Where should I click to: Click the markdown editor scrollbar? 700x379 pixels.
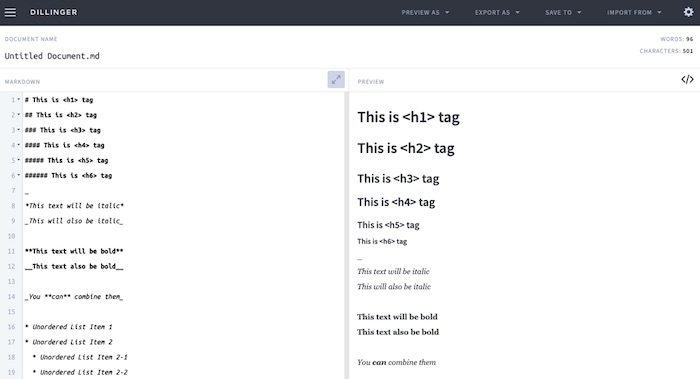[x=346, y=235]
